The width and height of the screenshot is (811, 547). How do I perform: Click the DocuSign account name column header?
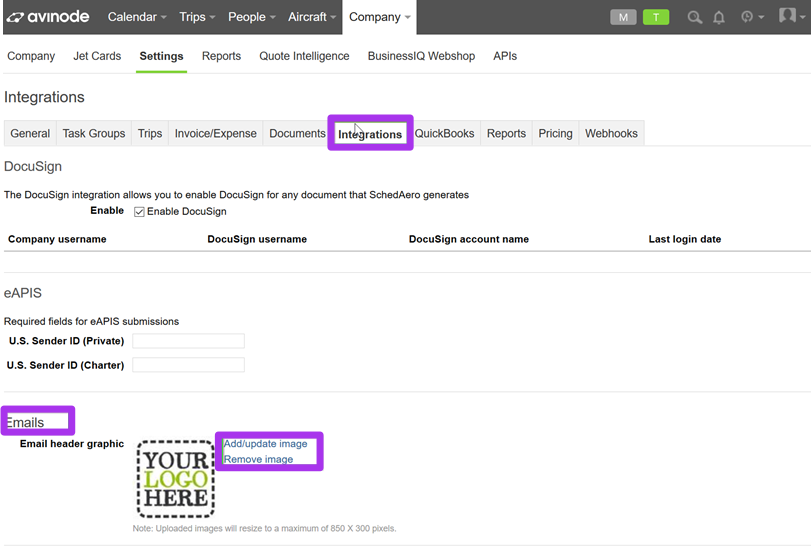point(469,239)
